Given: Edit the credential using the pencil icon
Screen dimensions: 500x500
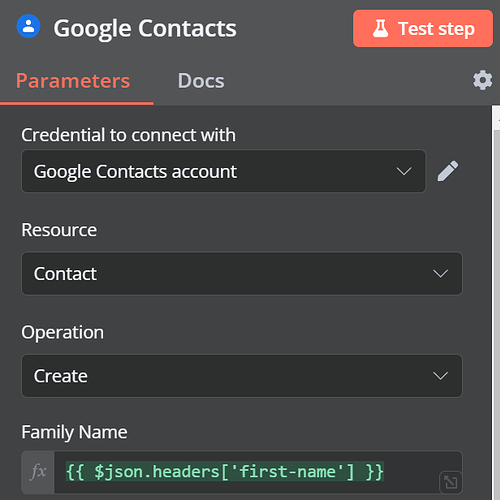Looking at the screenshot, I should click(448, 171).
